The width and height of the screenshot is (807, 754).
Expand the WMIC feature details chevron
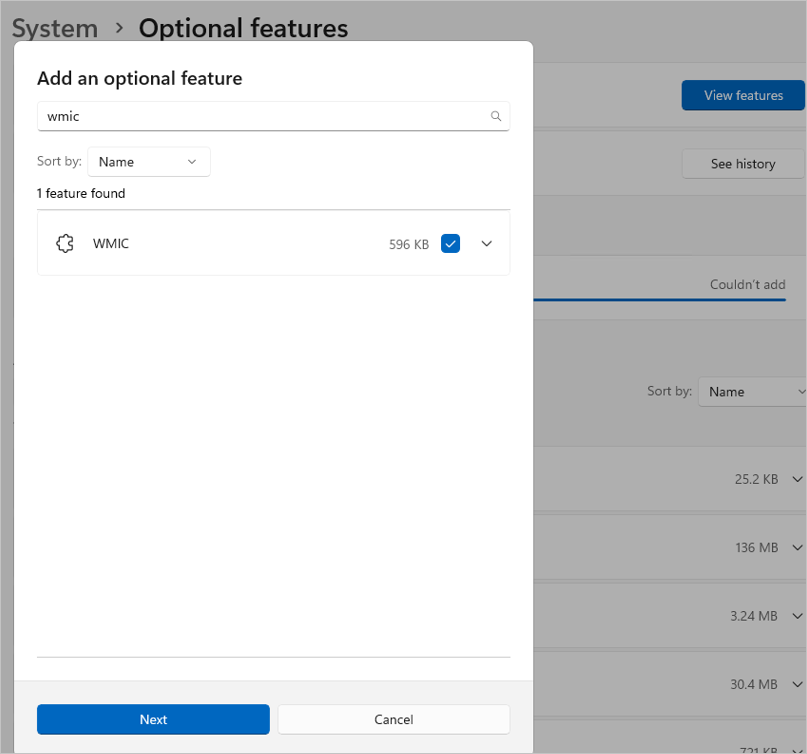pos(487,243)
